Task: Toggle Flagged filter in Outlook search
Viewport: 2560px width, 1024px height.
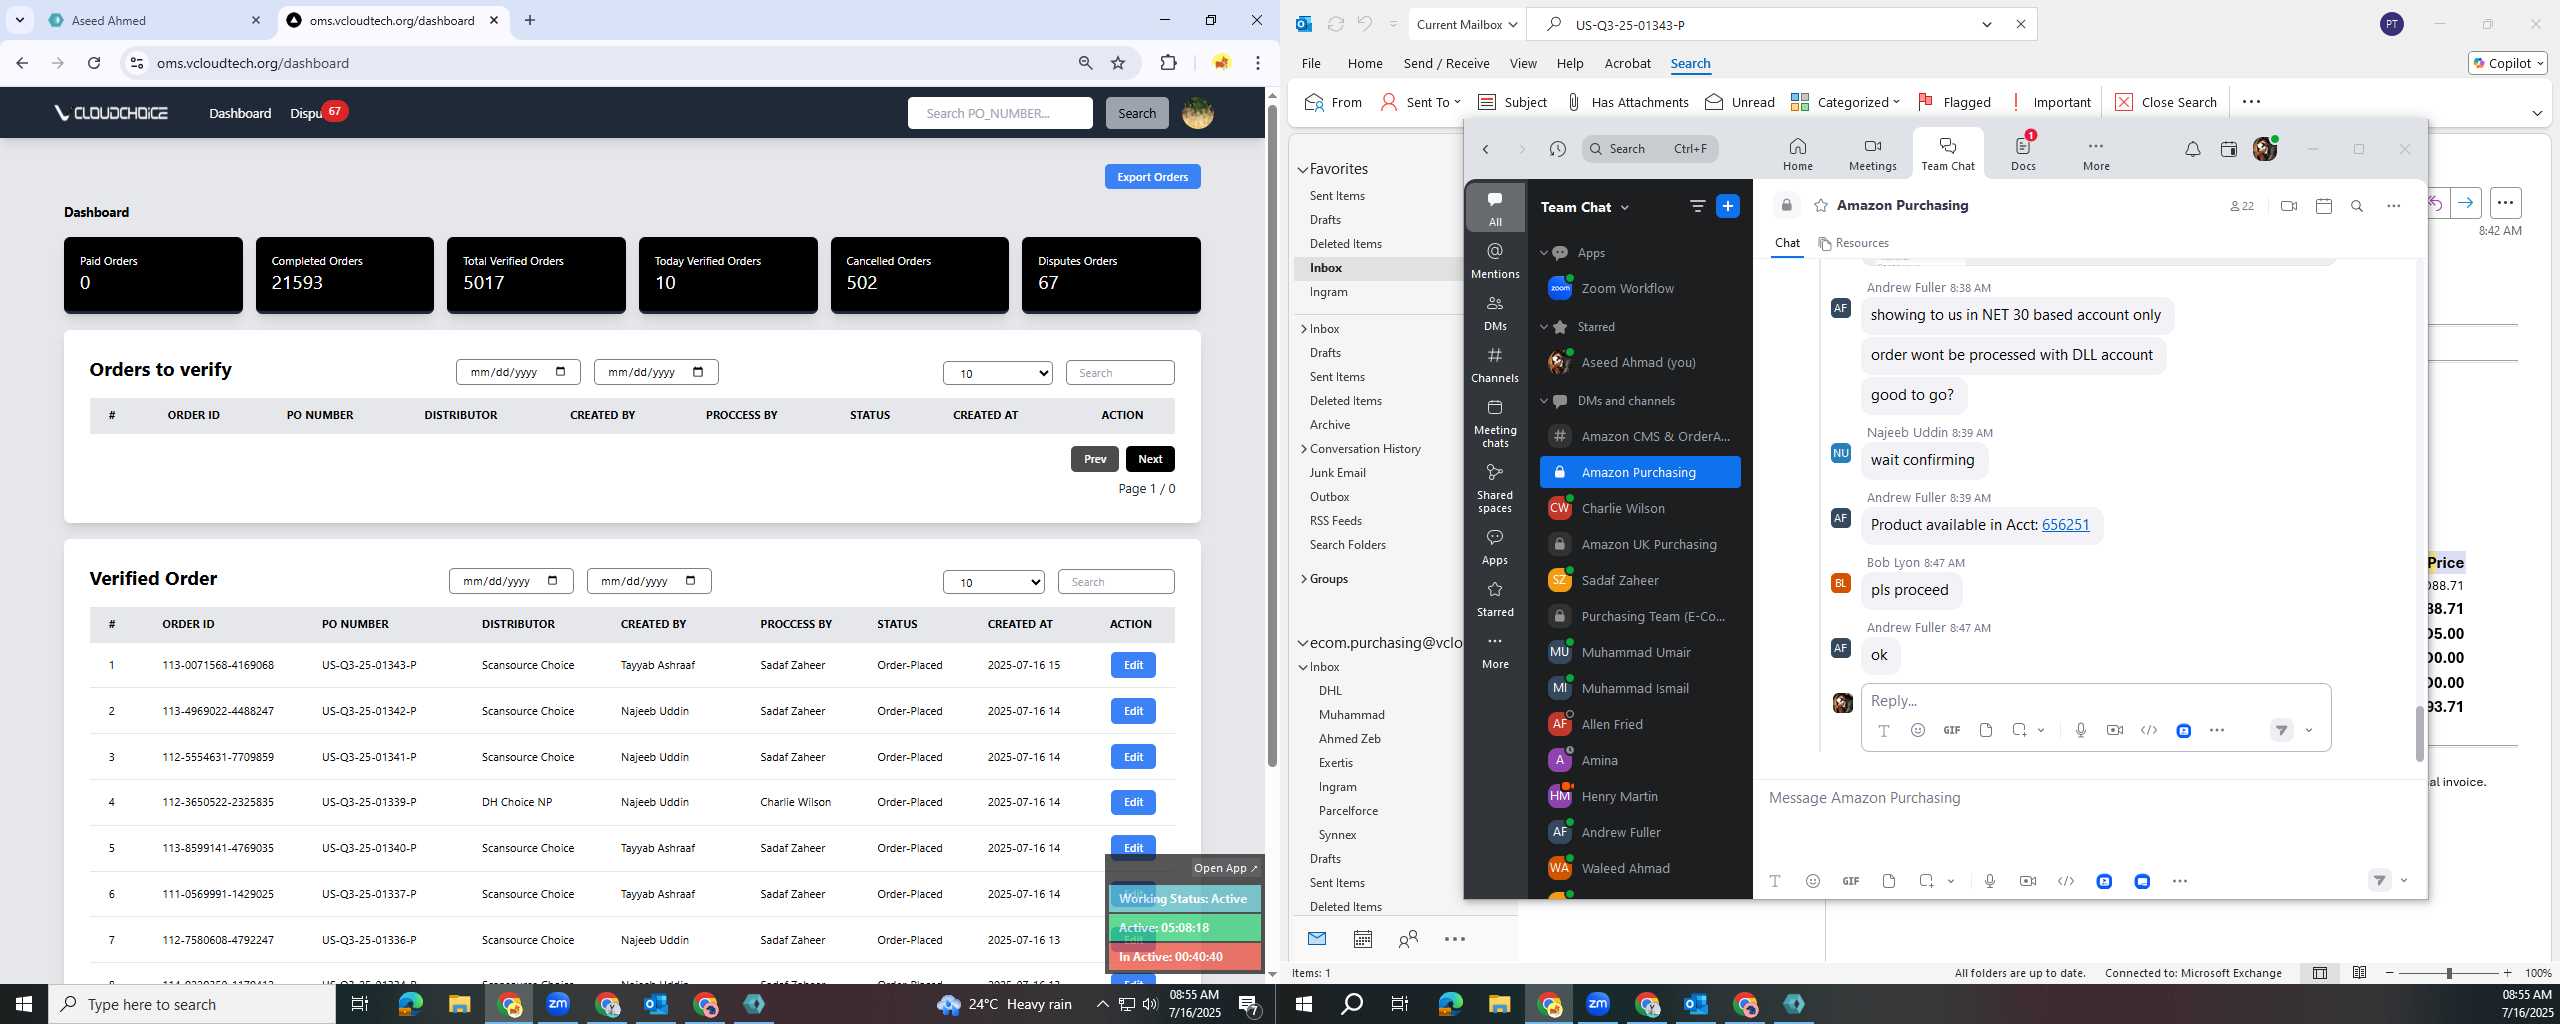Action: [1955, 102]
